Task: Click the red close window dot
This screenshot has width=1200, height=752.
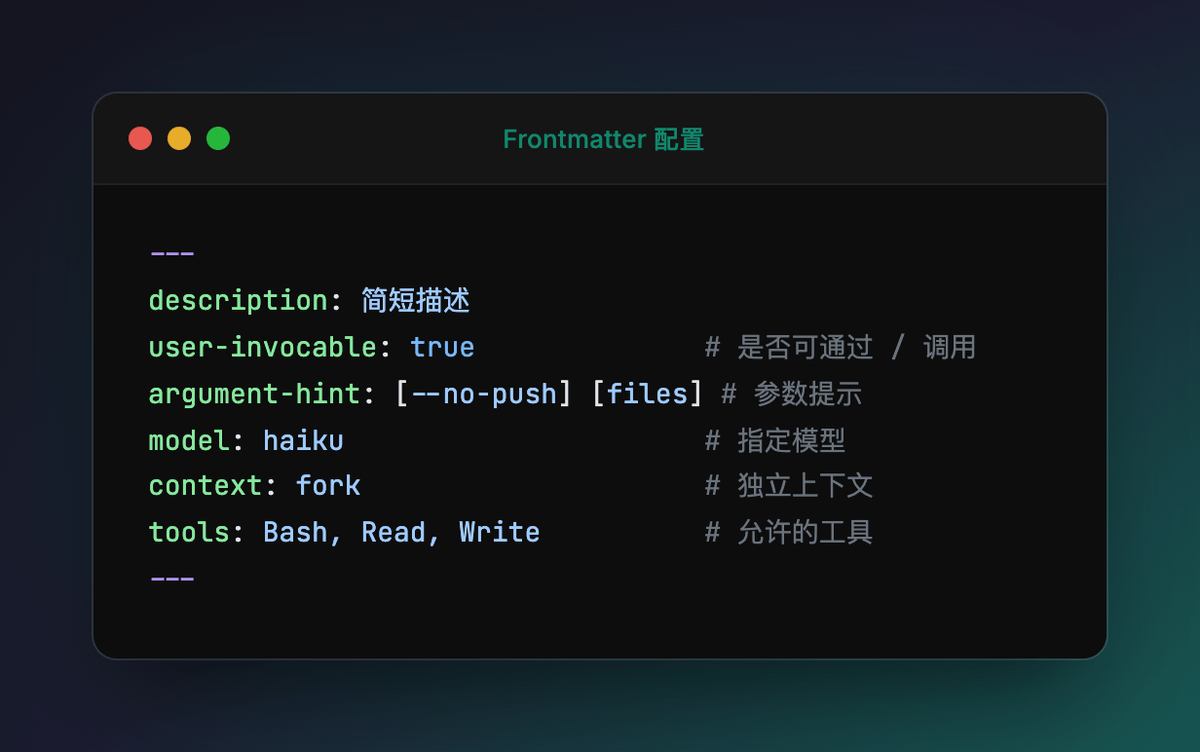Action: pos(140,139)
